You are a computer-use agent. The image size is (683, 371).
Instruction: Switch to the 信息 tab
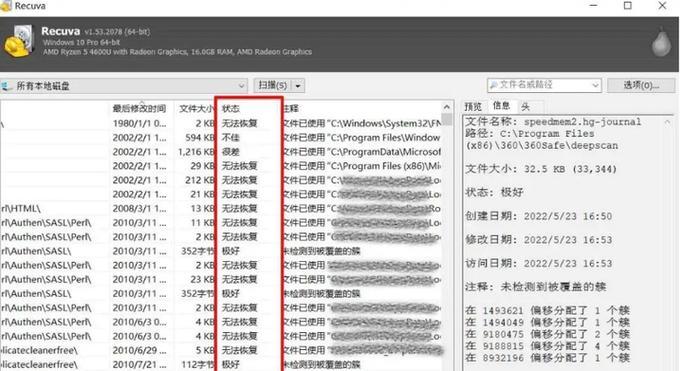click(x=501, y=105)
